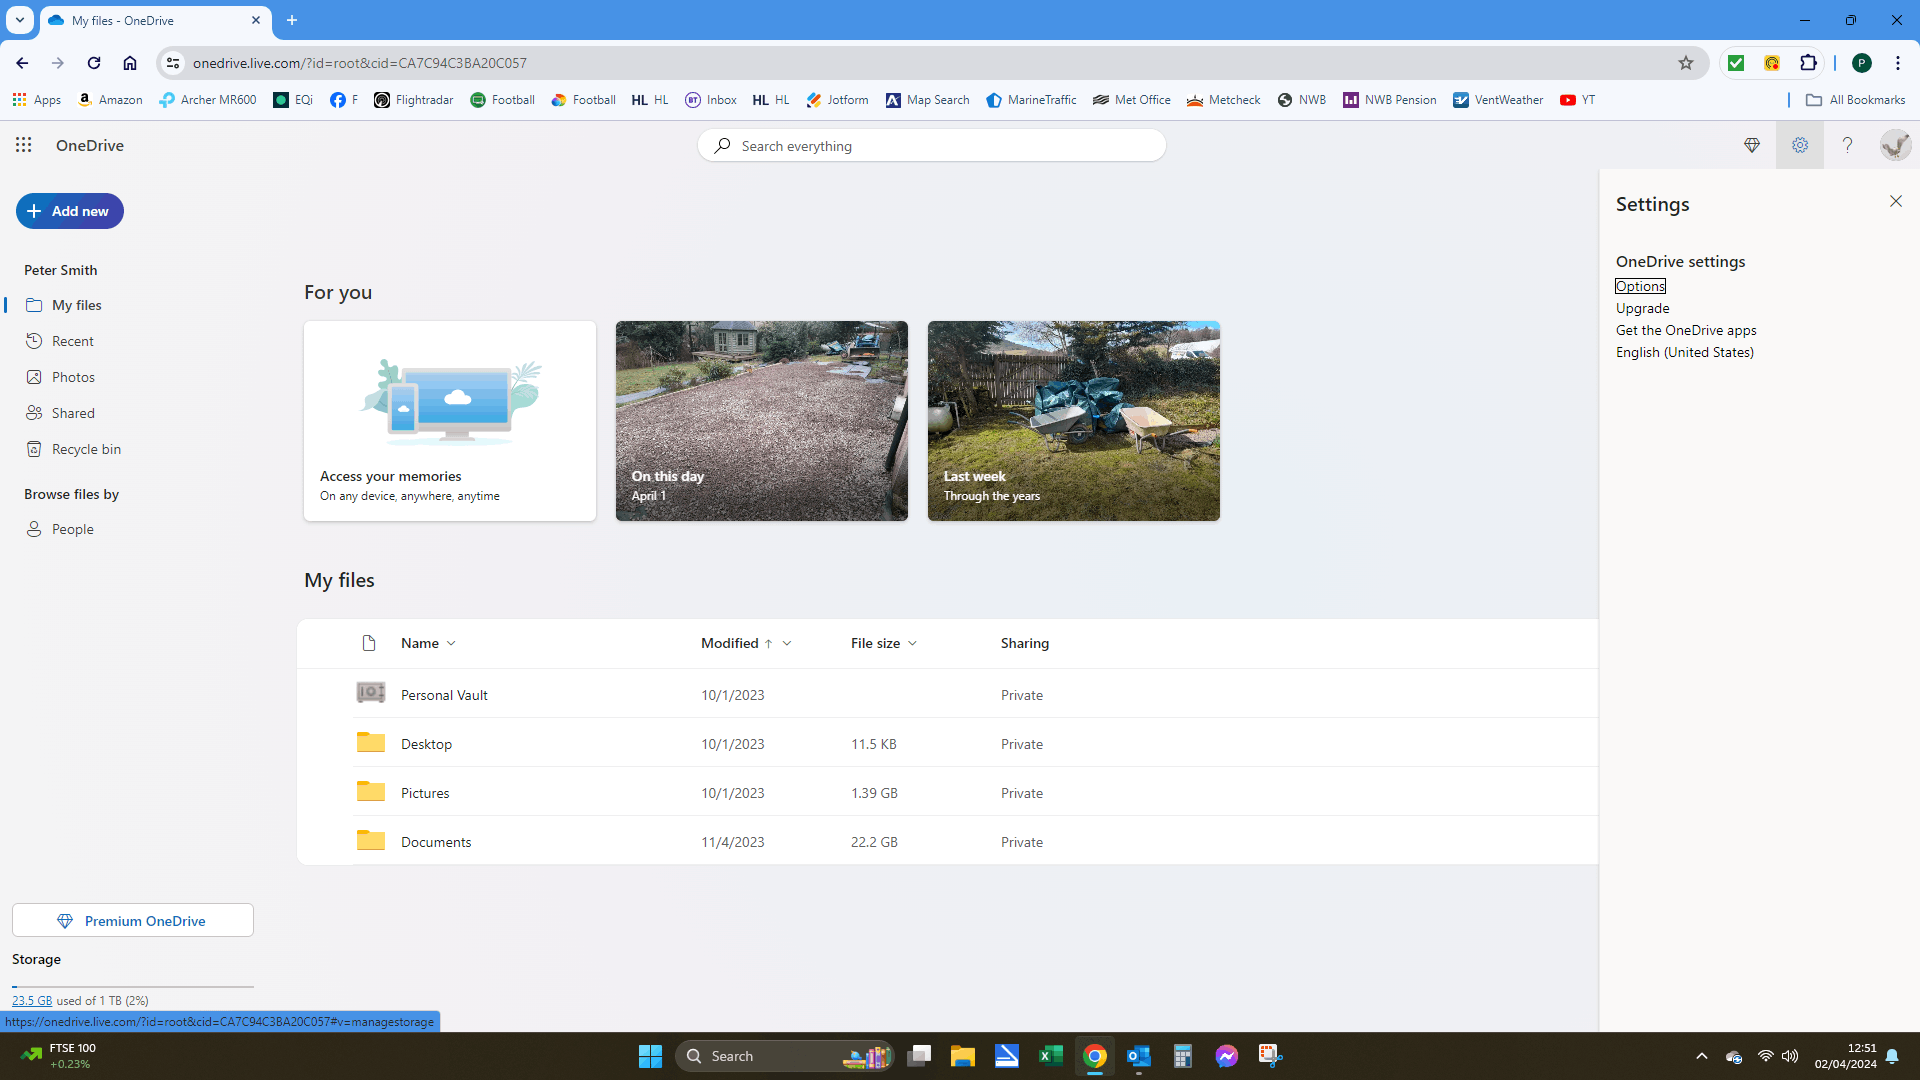This screenshot has width=1920, height=1080.
Task: Open the Options settings link
Action: tap(1640, 286)
